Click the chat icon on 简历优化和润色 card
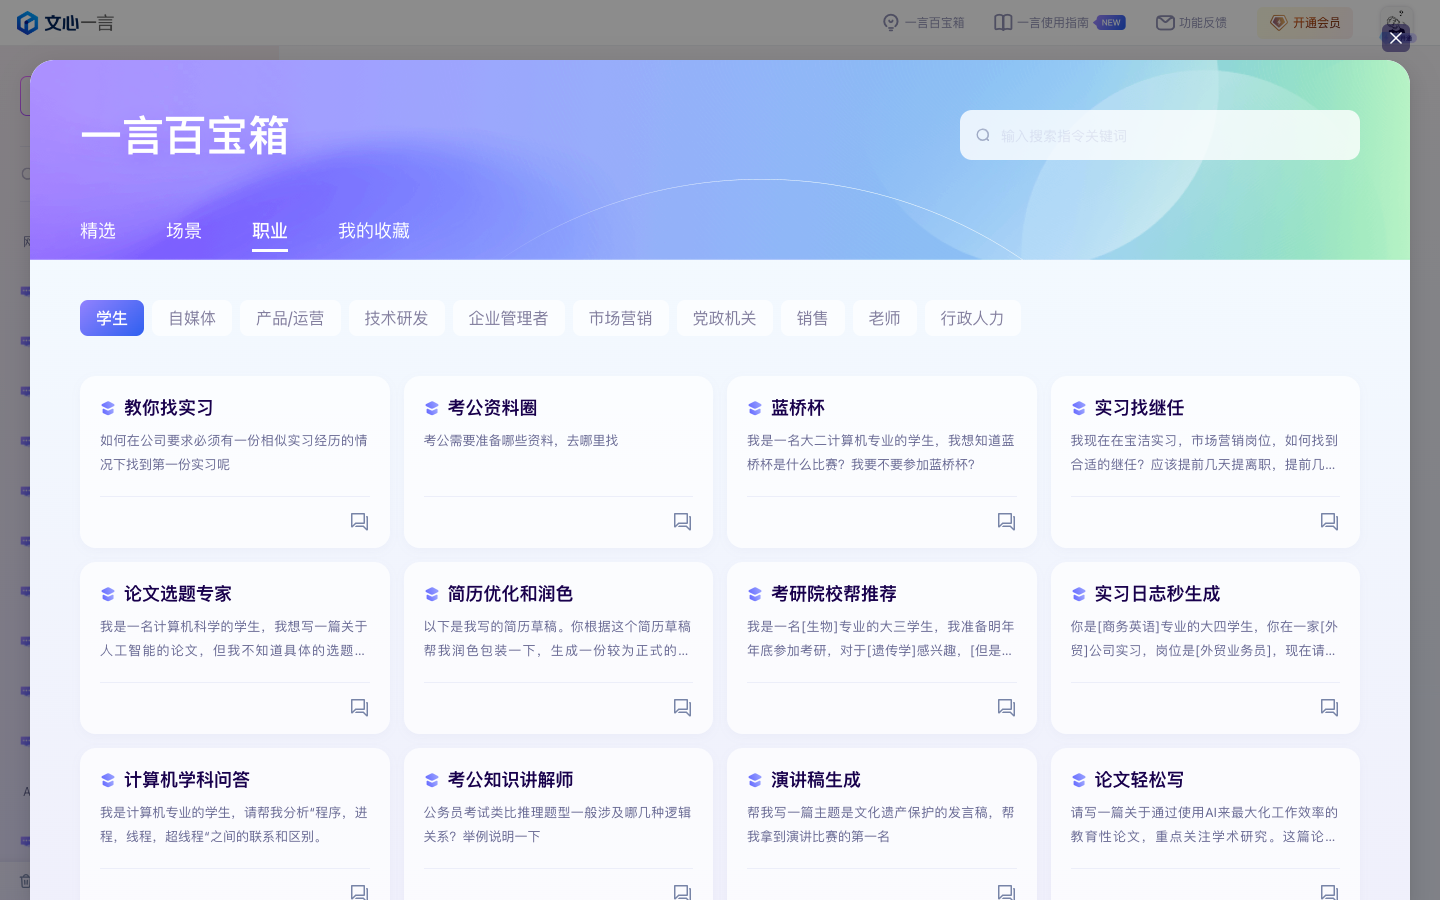Image resolution: width=1440 pixels, height=900 pixels. click(683, 707)
